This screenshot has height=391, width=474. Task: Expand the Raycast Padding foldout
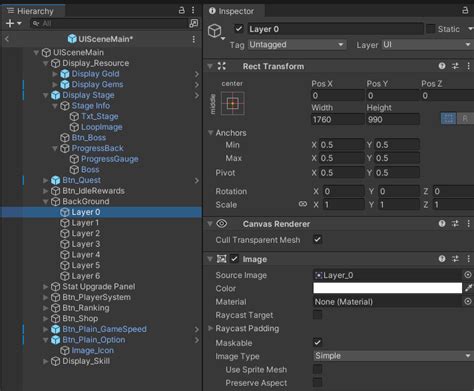coord(210,328)
